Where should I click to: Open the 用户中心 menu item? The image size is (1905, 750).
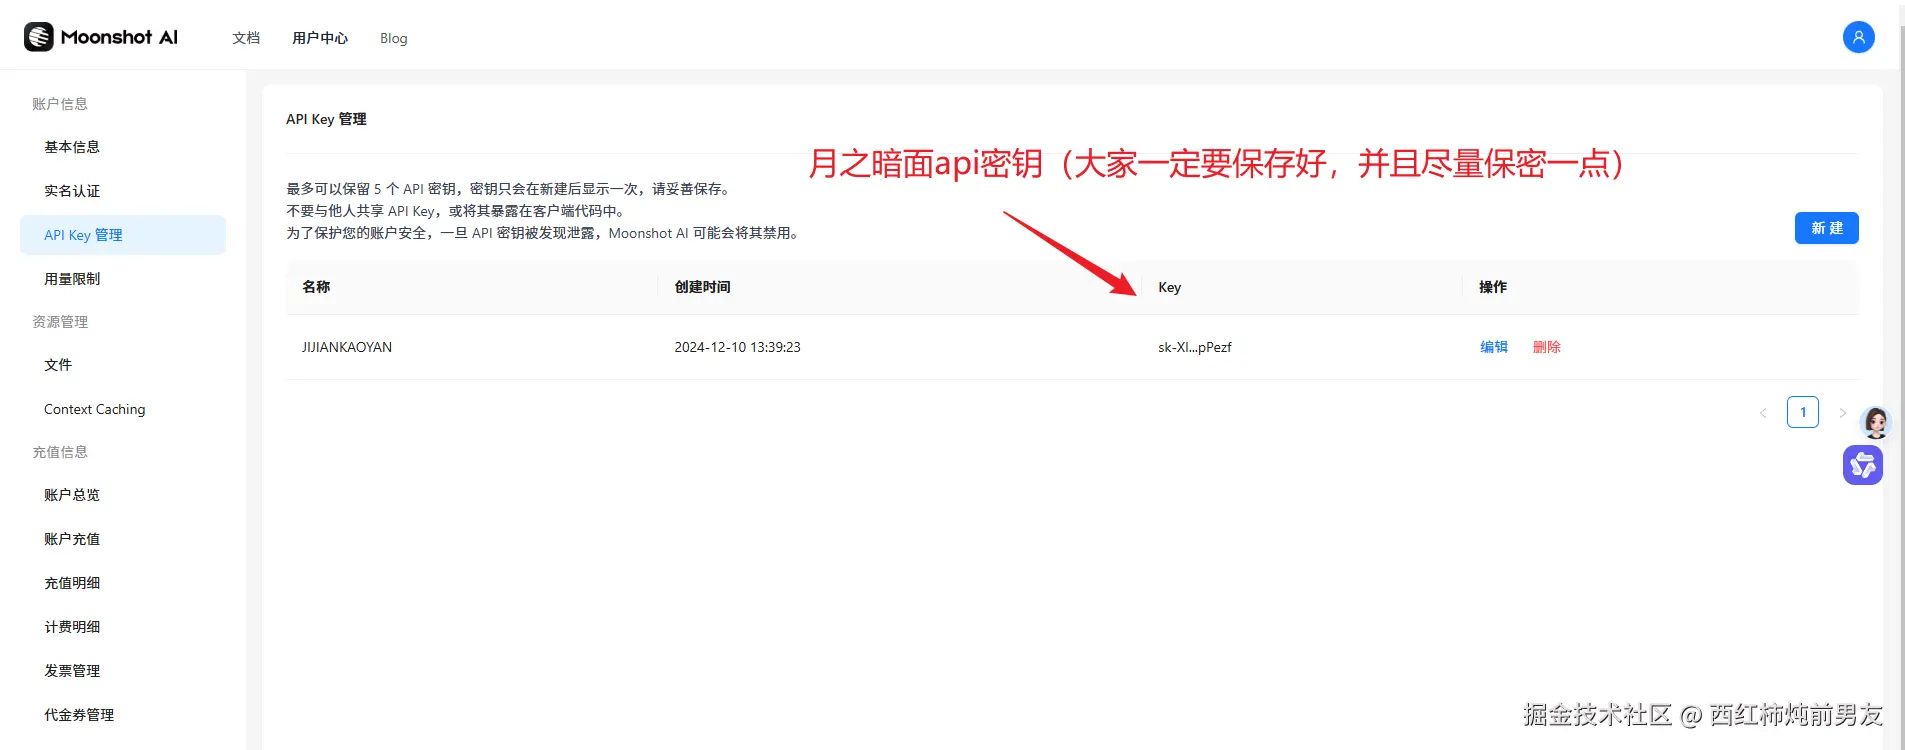click(320, 38)
